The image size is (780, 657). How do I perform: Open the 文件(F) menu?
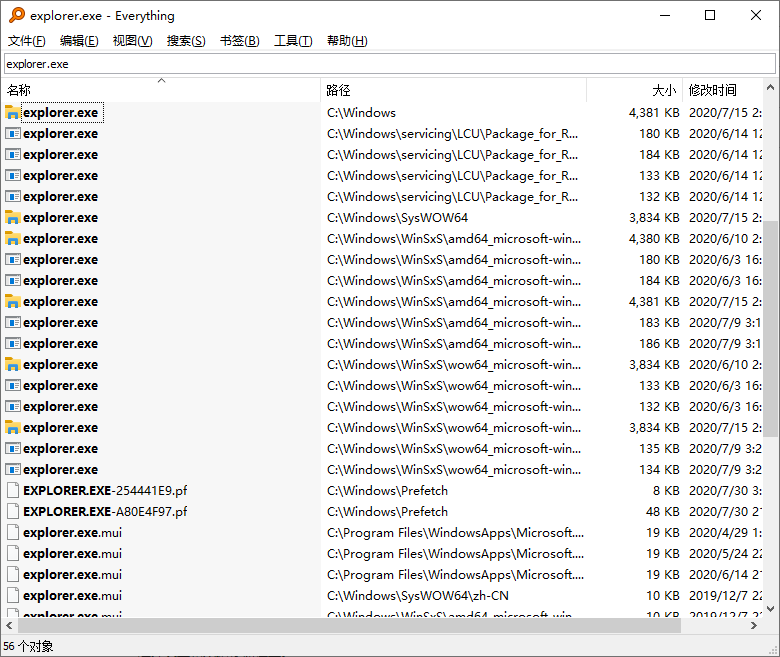[x=27, y=41]
